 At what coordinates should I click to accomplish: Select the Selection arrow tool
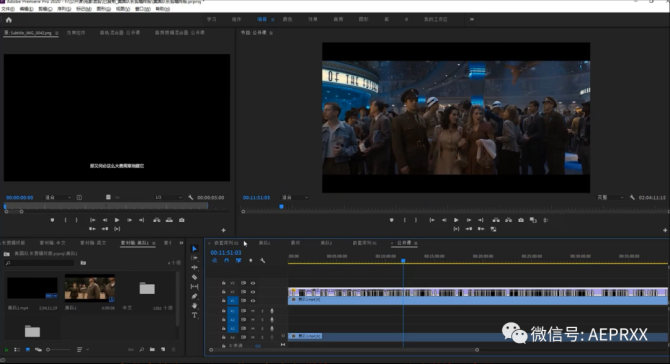point(194,249)
